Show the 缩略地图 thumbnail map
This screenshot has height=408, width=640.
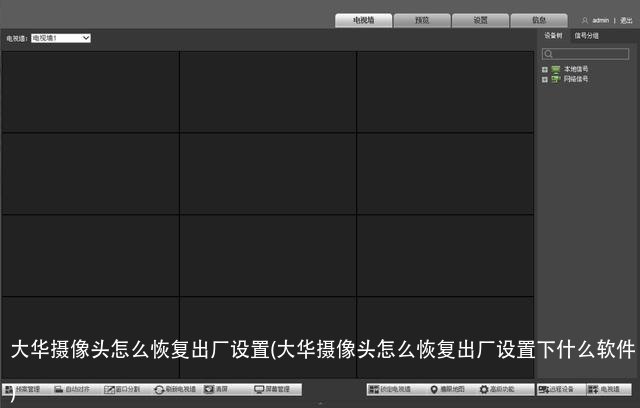(448, 389)
